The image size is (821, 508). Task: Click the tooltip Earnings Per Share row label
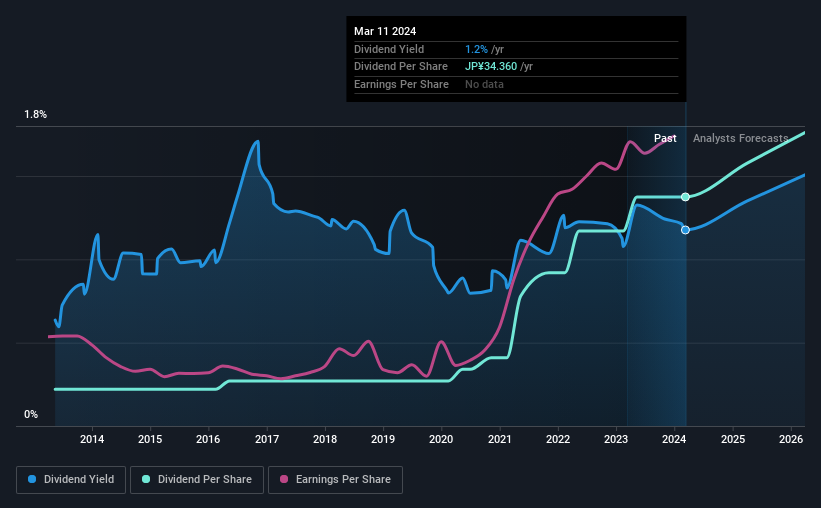click(x=401, y=84)
